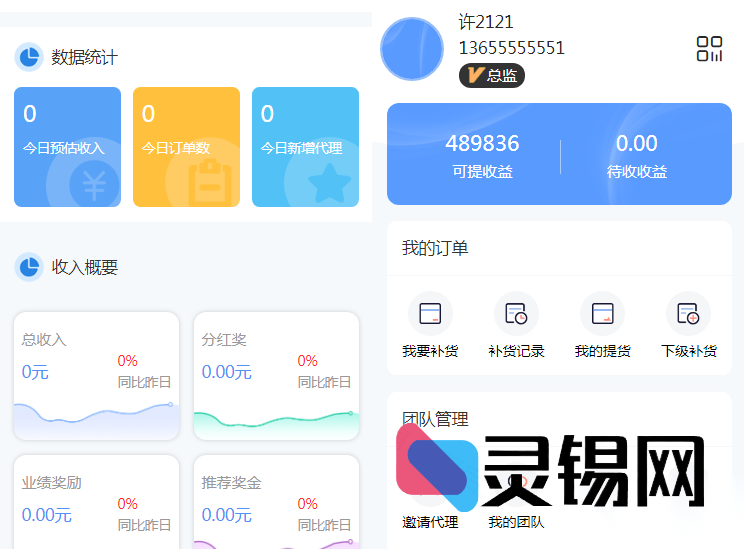The height and width of the screenshot is (549, 744).
Task: Select the 我的提货 pickup icon
Action: click(602, 314)
